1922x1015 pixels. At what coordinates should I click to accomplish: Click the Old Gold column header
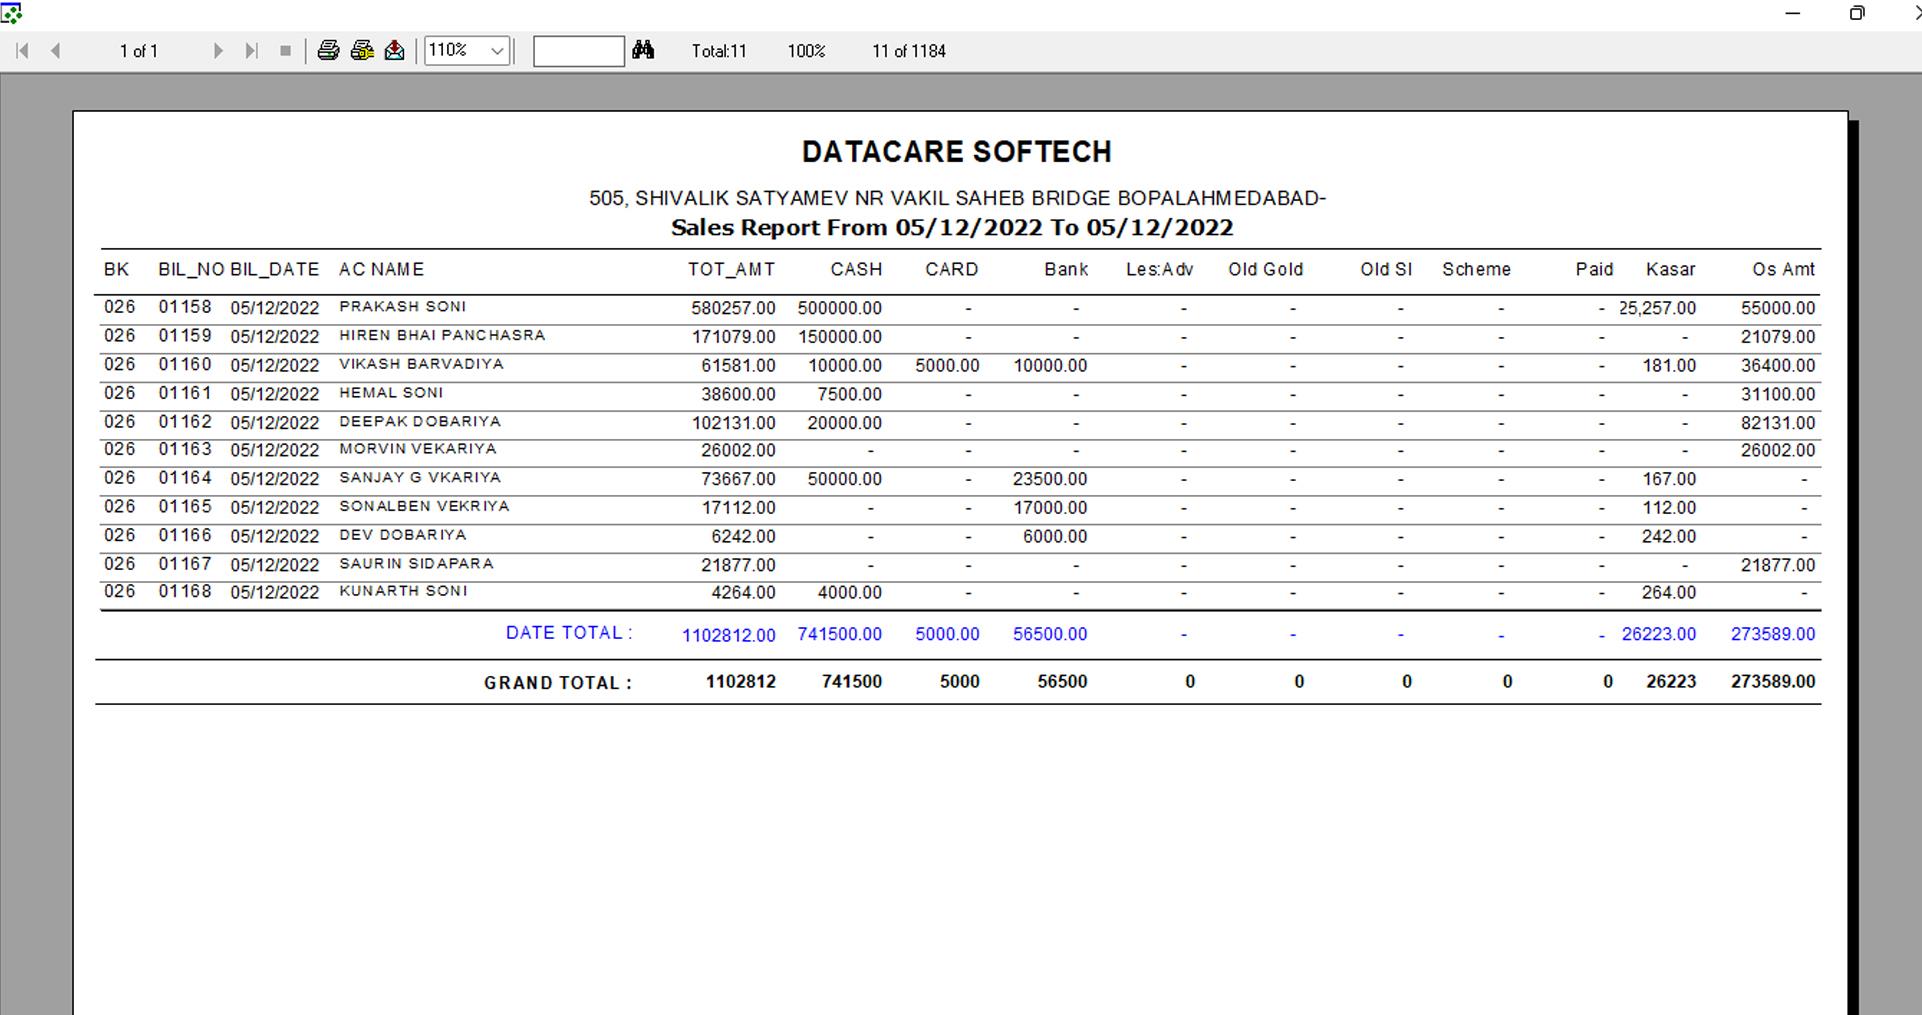tap(1265, 270)
